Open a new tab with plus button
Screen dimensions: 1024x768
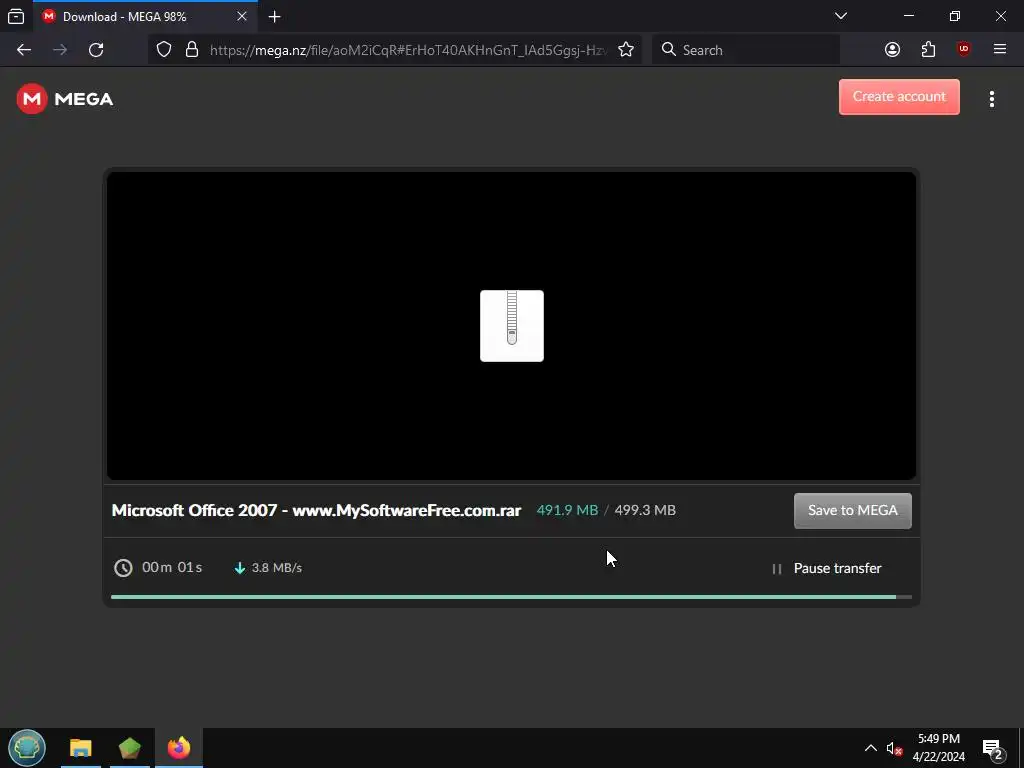tap(274, 17)
